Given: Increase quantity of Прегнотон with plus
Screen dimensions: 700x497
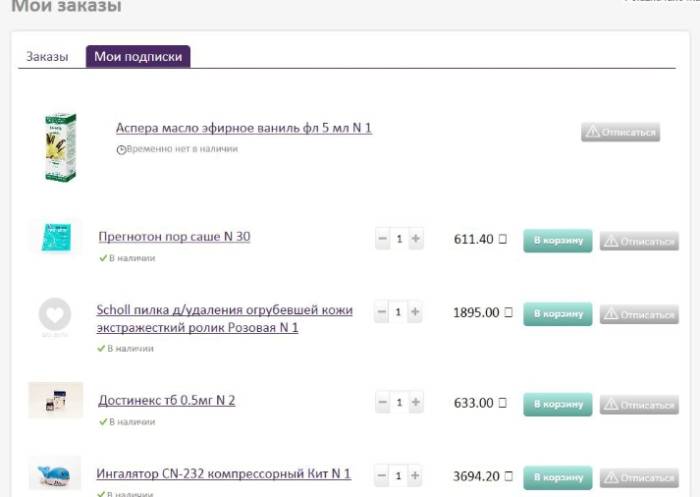Looking at the screenshot, I should tap(415, 239).
